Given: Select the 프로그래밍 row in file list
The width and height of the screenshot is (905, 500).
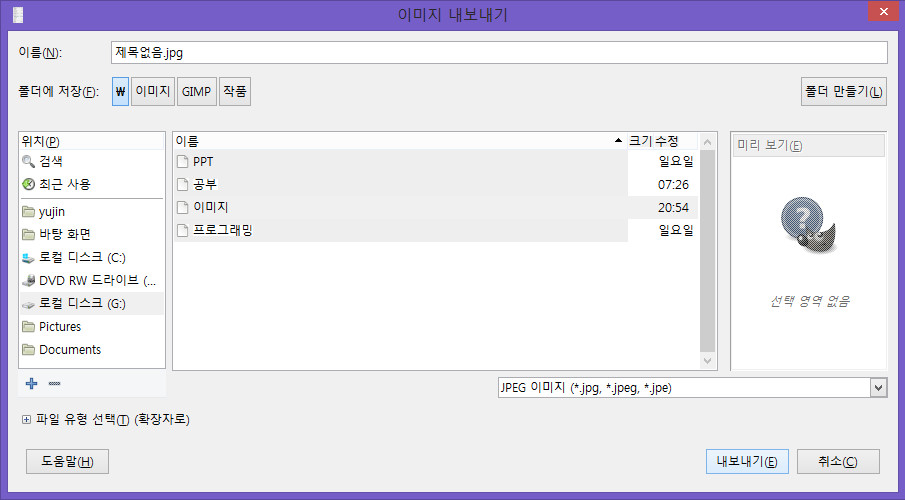Looking at the screenshot, I should (x=436, y=230).
